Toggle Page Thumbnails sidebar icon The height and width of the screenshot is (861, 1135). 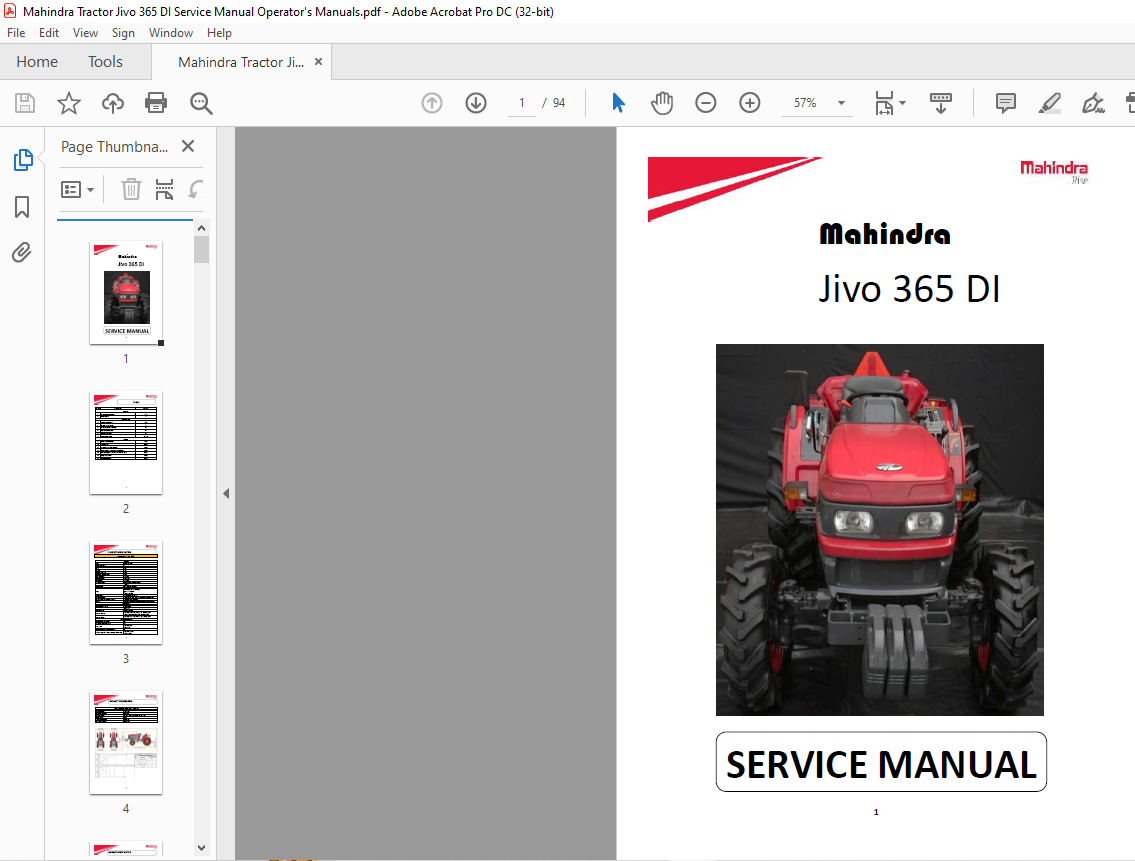(22, 159)
